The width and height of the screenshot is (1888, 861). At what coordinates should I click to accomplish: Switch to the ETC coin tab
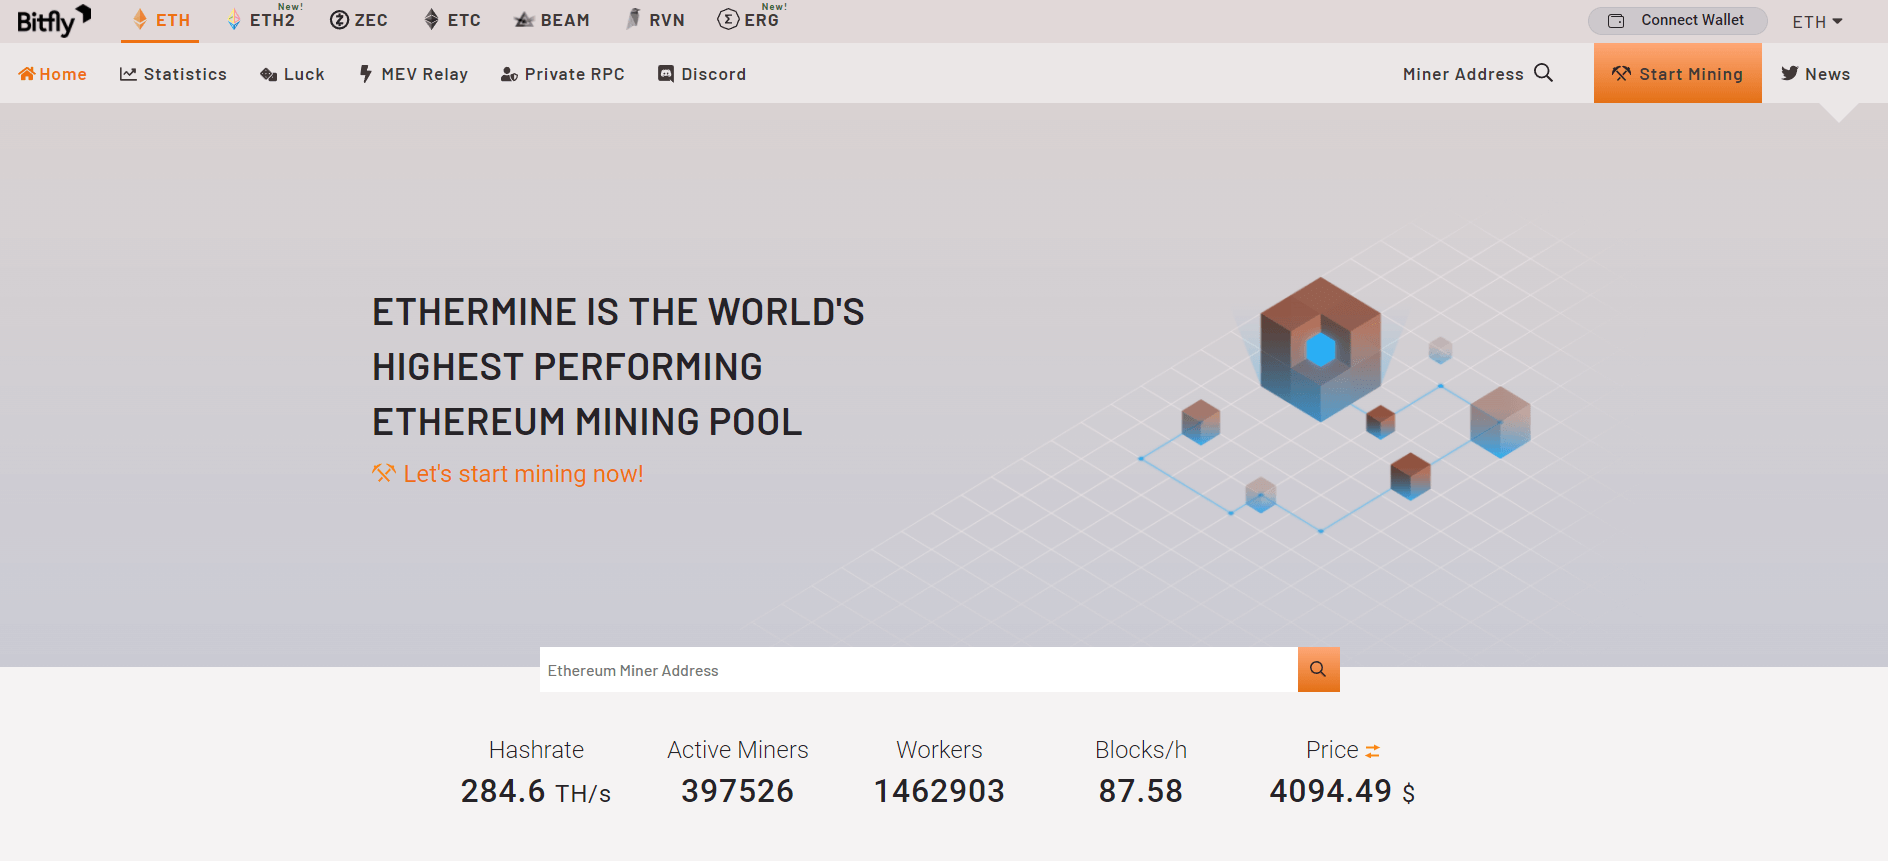click(x=452, y=20)
